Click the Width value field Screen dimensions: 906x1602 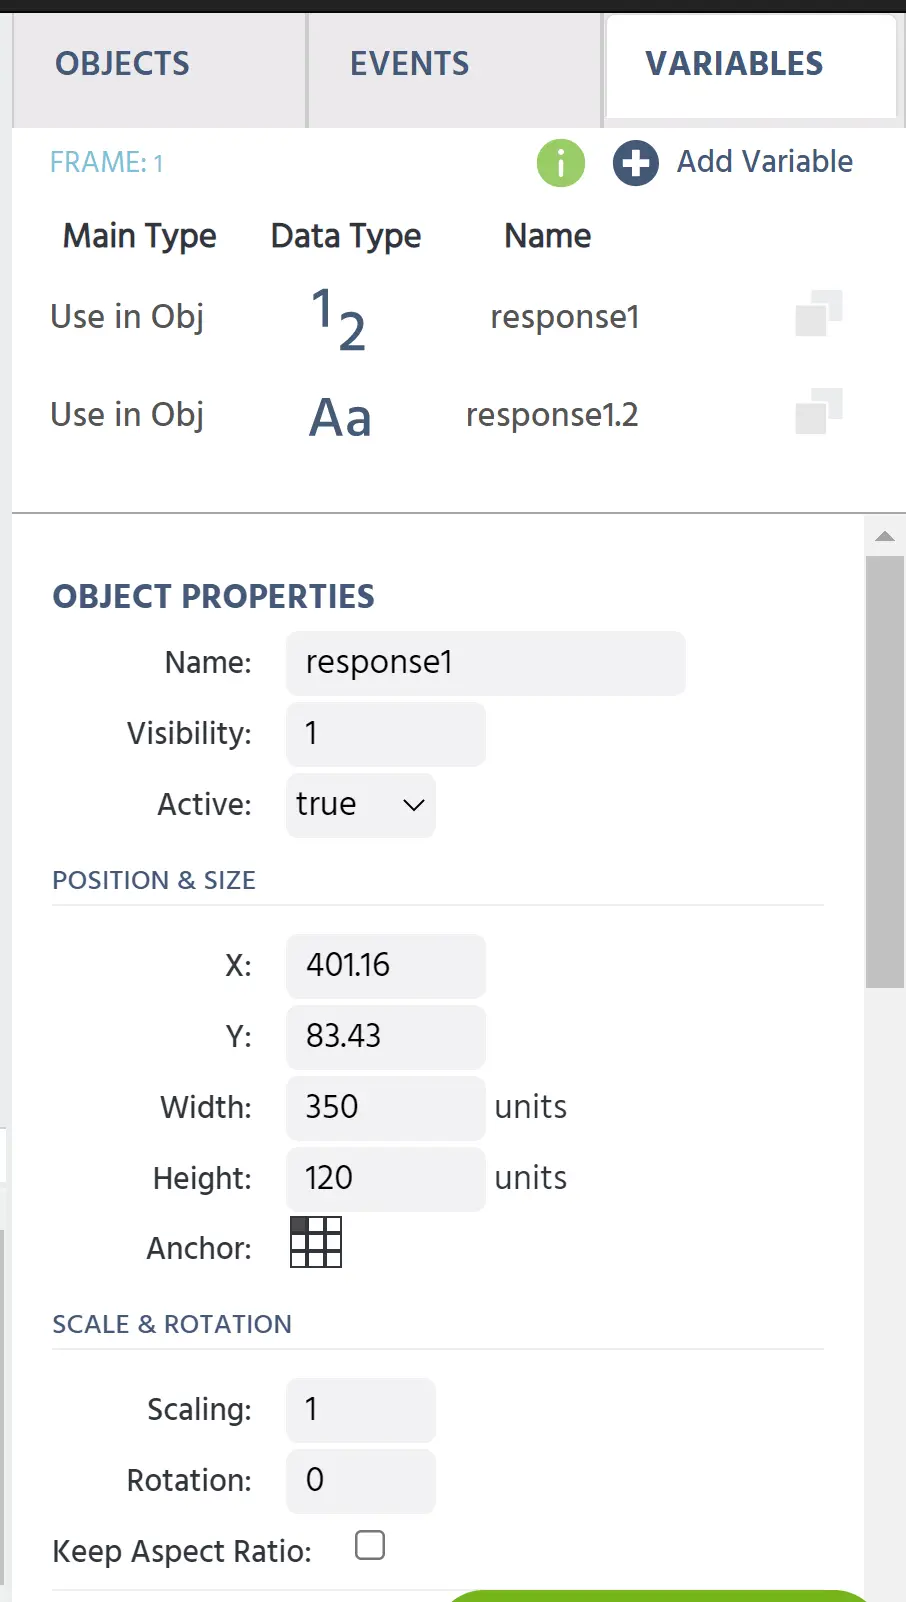pyautogui.click(x=385, y=1107)
